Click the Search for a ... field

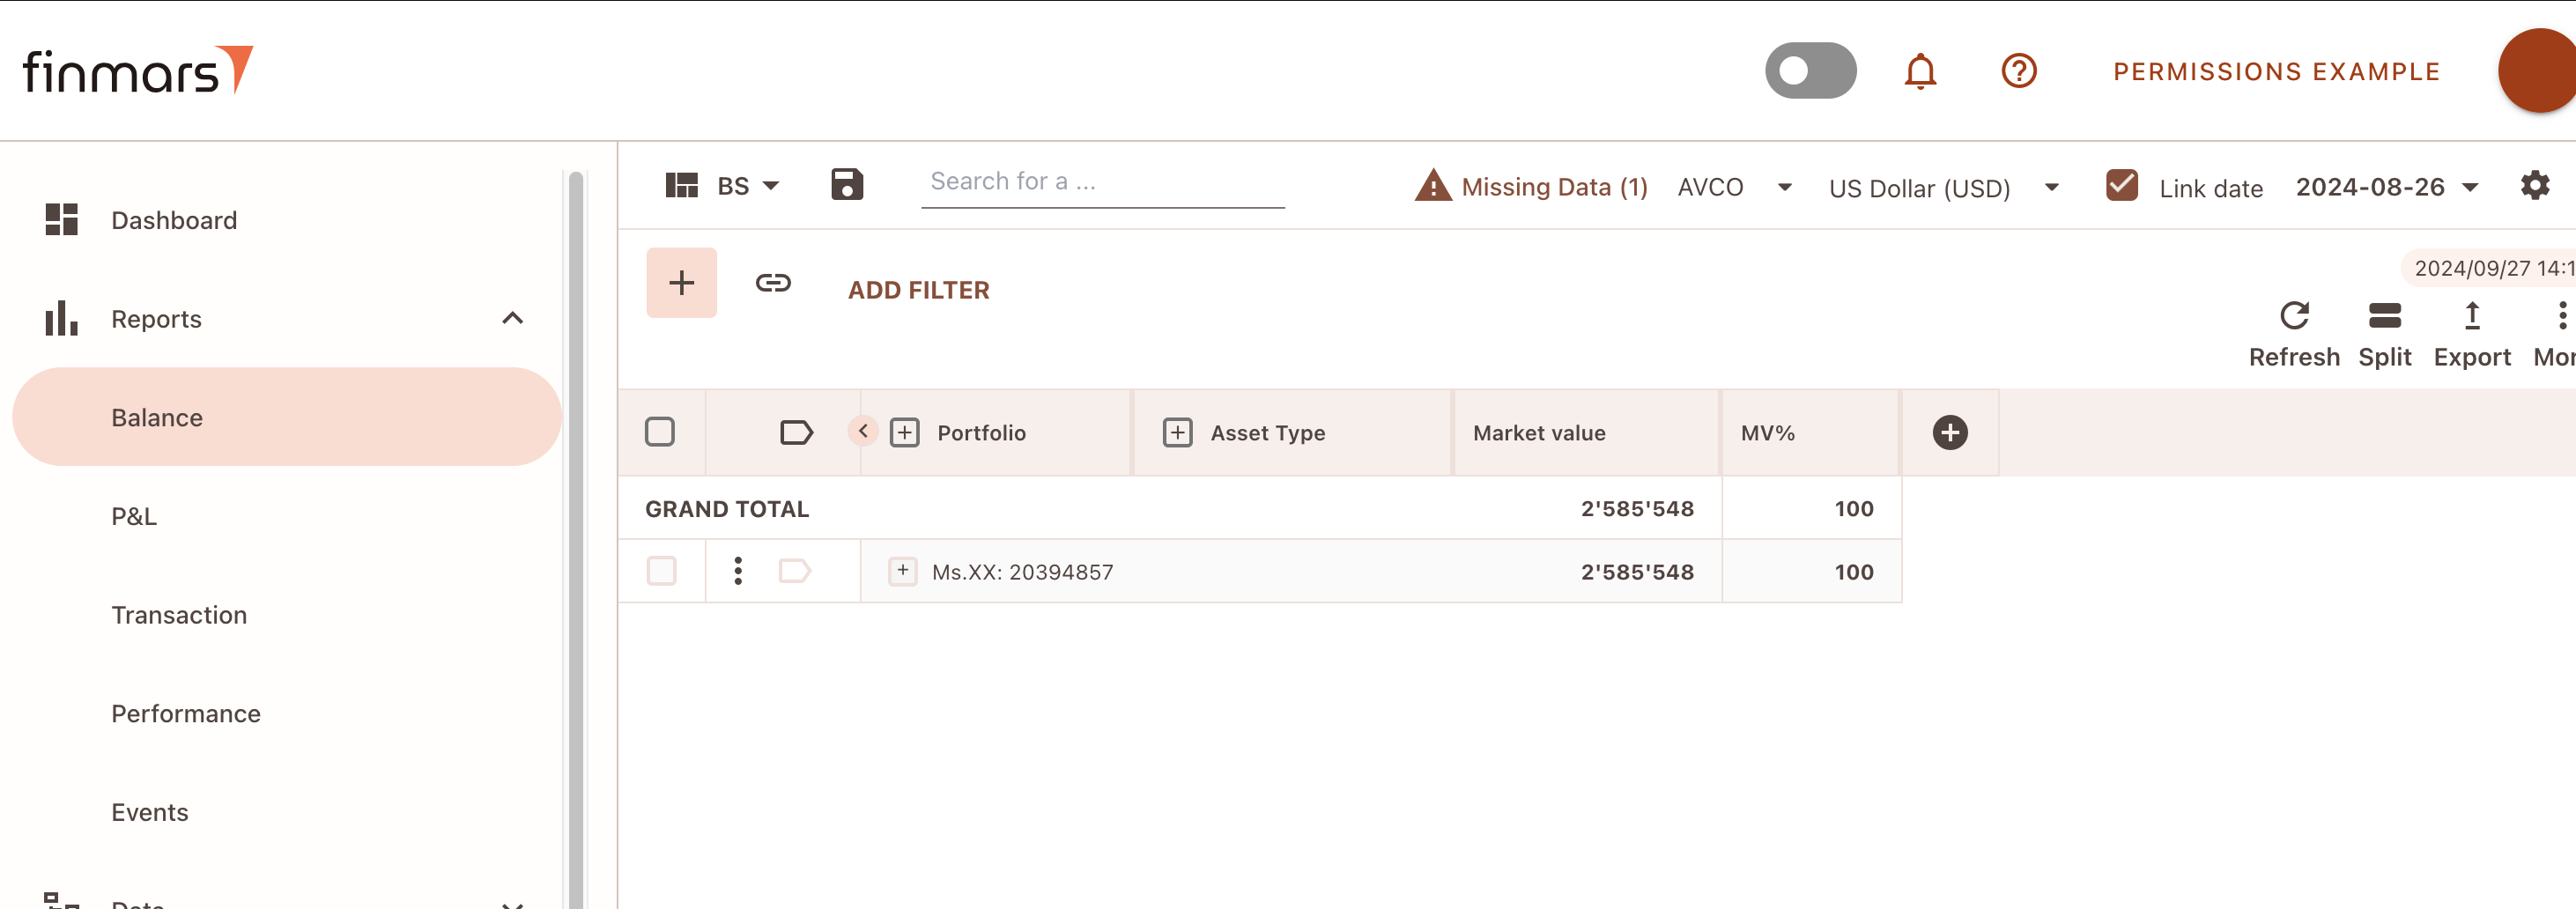click(1102, 182)
